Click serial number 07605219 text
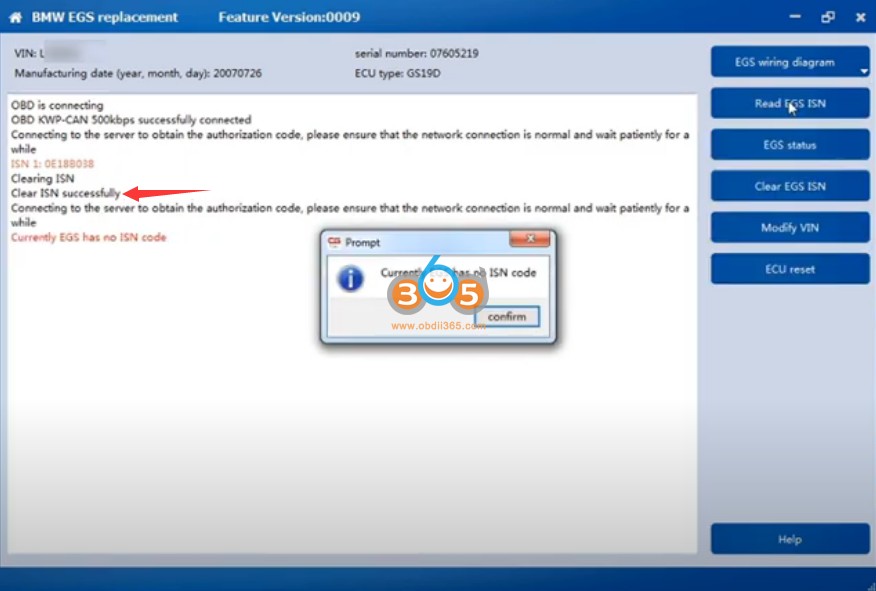Screen dimensions: 876x591 tap(417, 54)
